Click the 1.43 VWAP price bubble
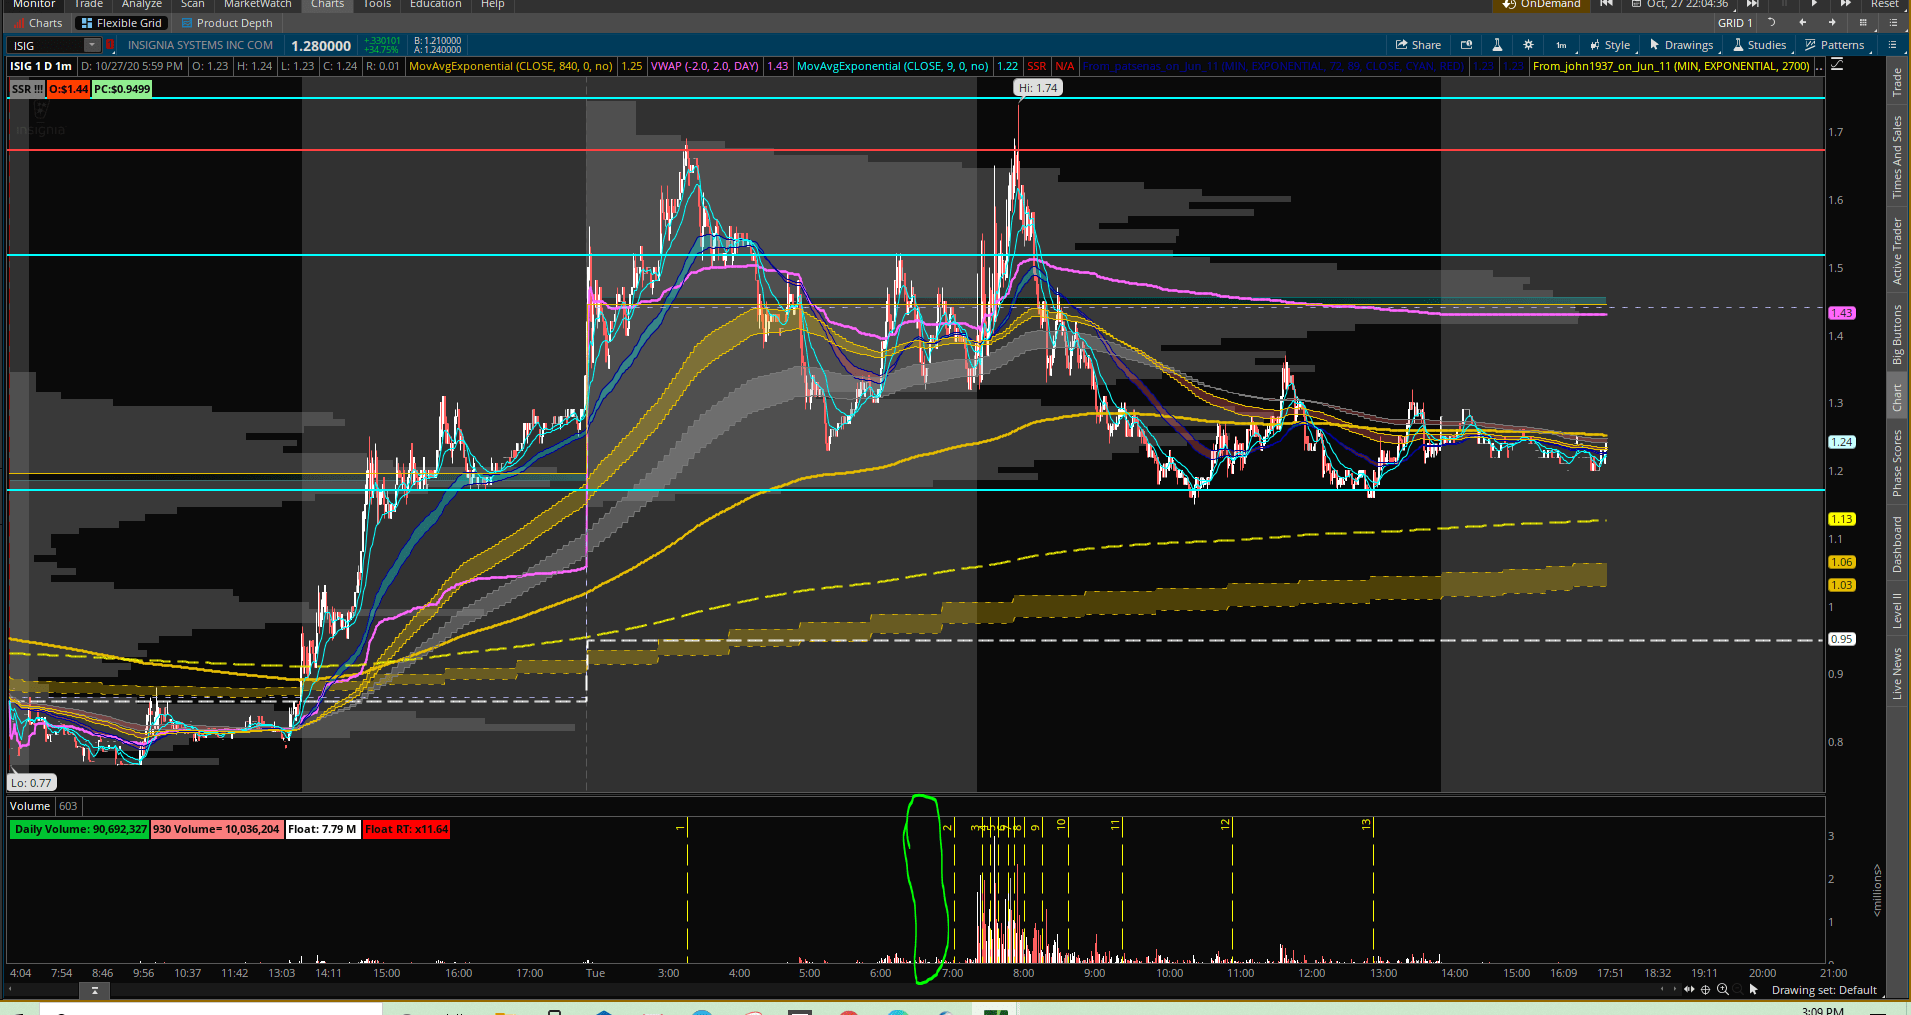Screen dimensions: 1911x1015 point(1842,313)
